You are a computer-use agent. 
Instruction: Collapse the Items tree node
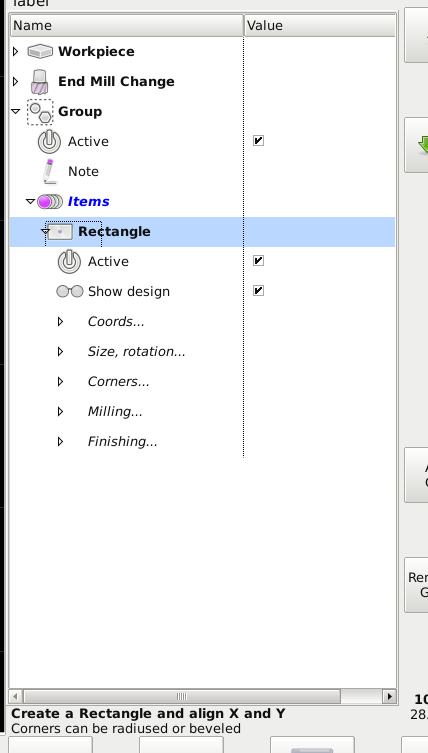click(x=30, y=202)
